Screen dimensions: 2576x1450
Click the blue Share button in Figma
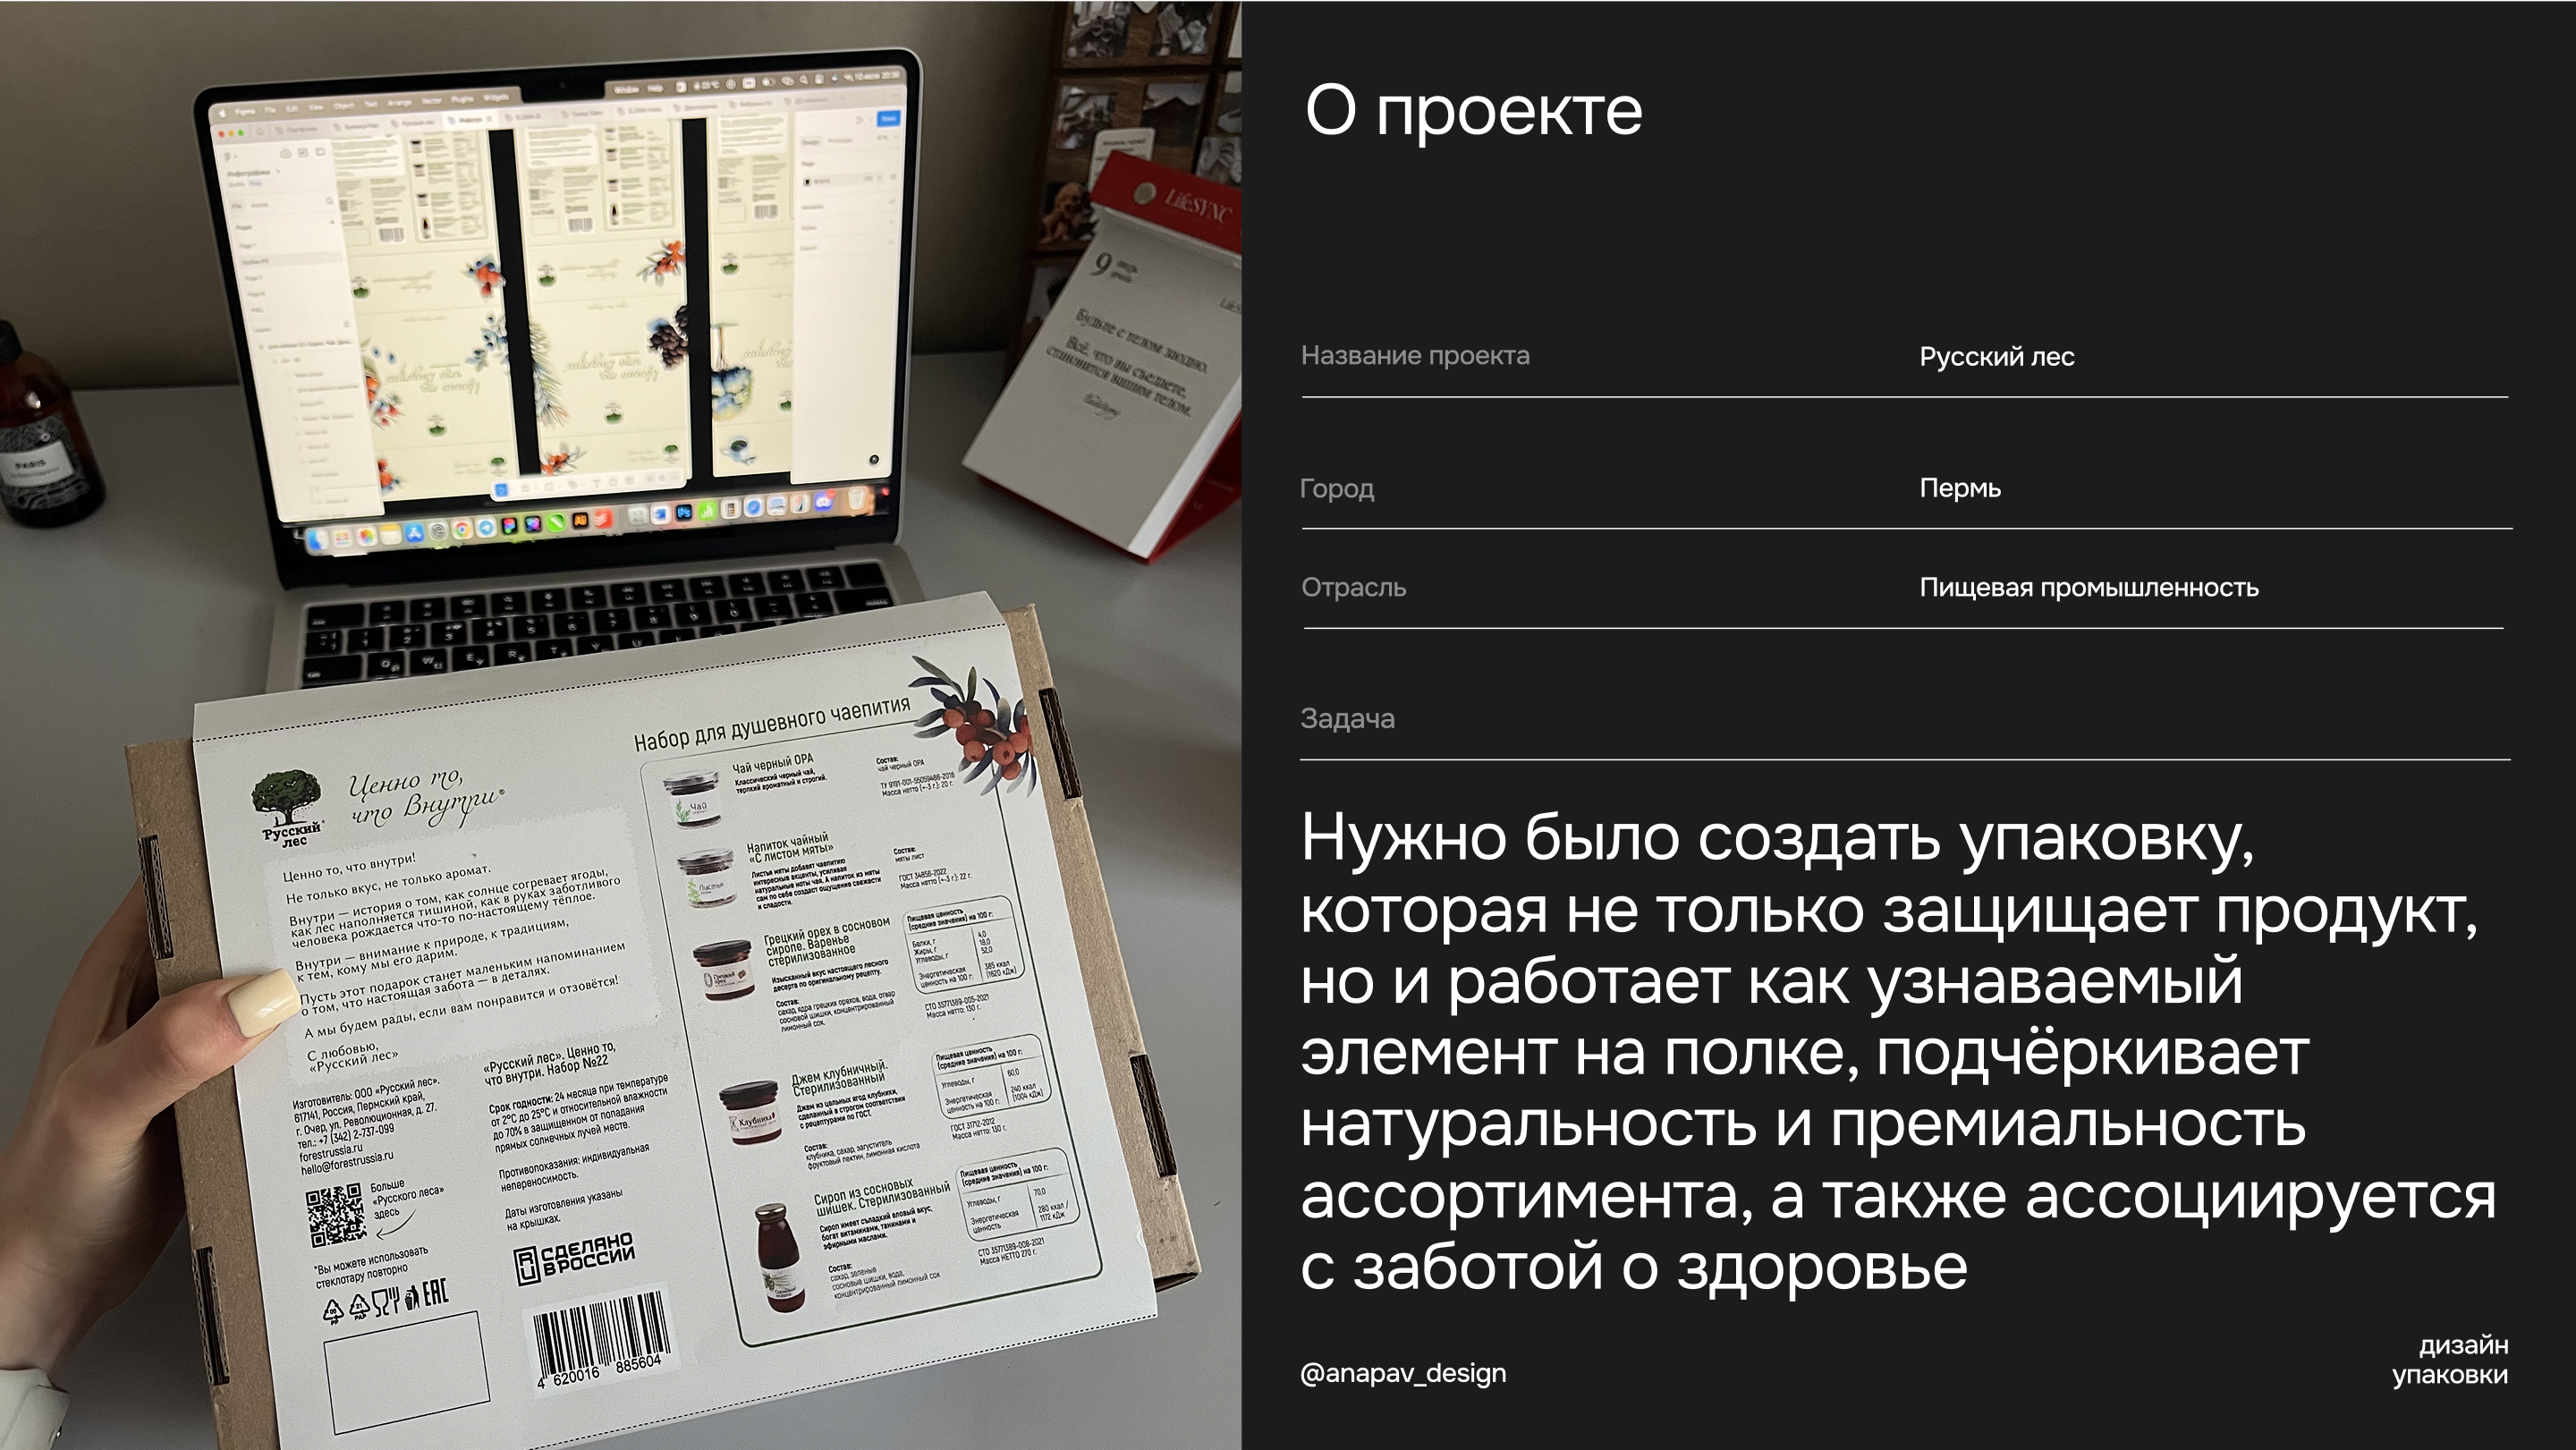tap(890, 118)
